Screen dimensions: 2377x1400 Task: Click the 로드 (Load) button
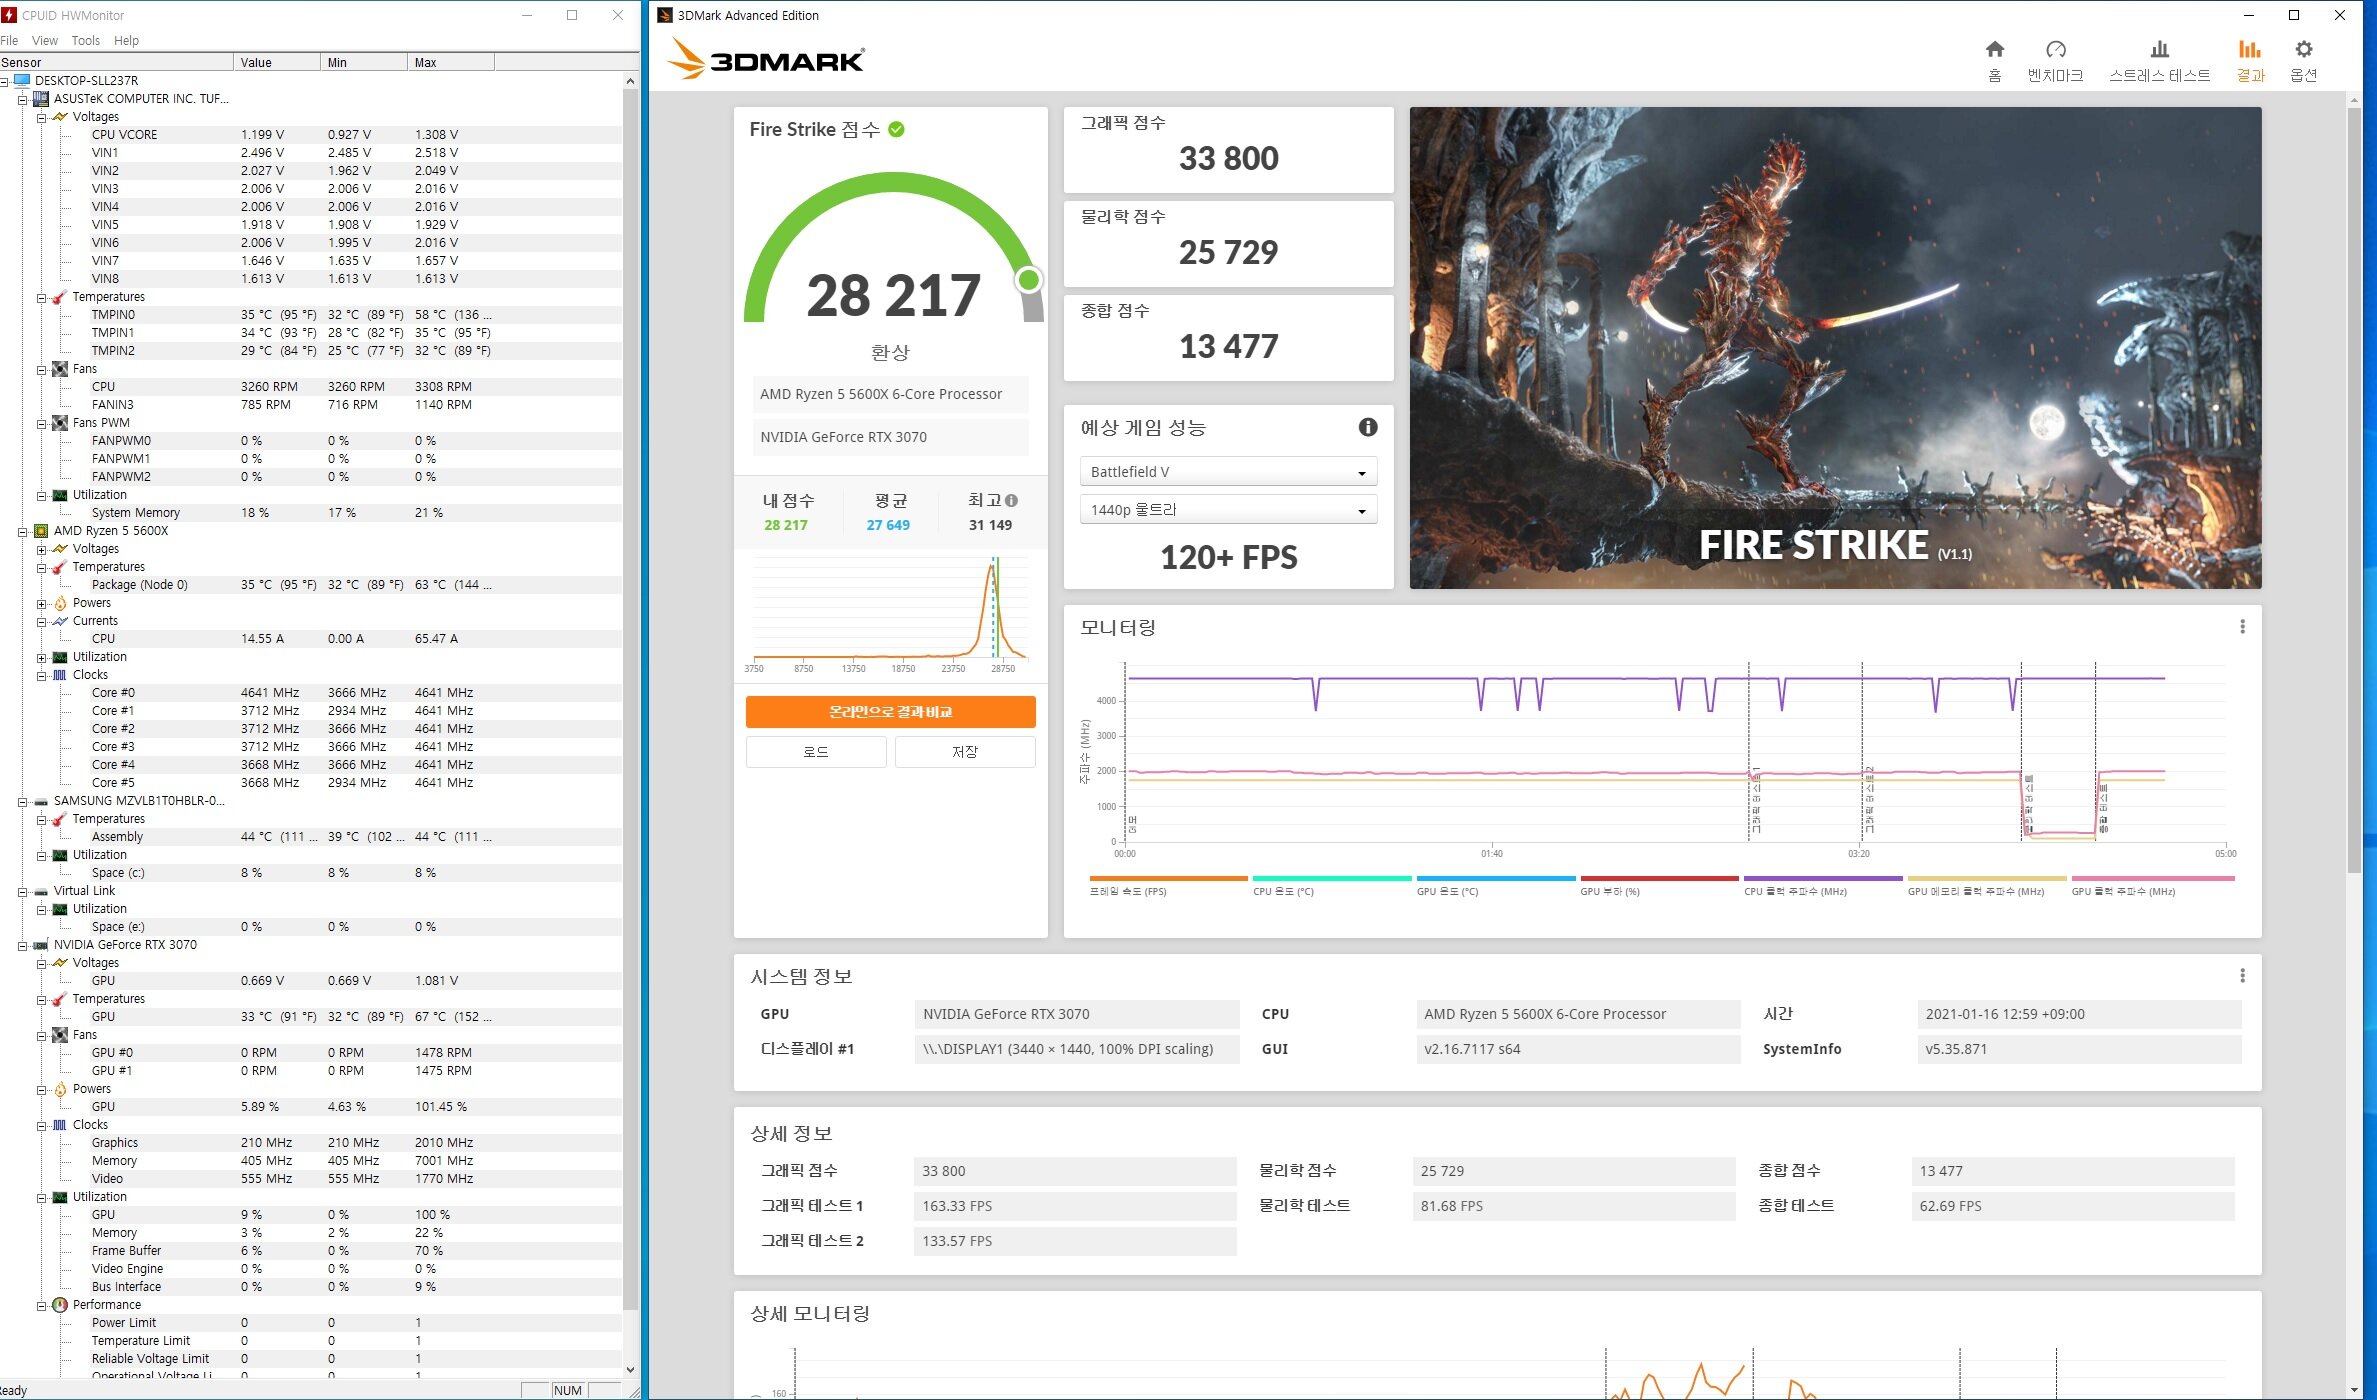816,752
